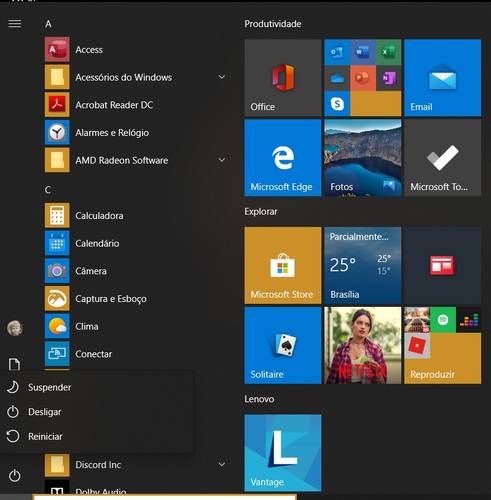This screenshot has height=500, width=491.
Task: Click the Lenovo group title
Action: 259,399
